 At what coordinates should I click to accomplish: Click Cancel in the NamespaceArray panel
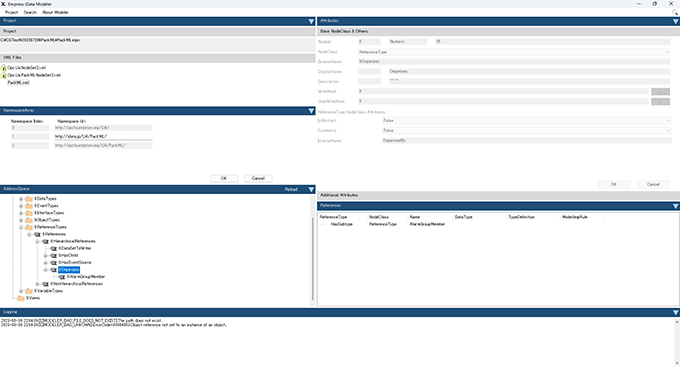coord(258,178)
